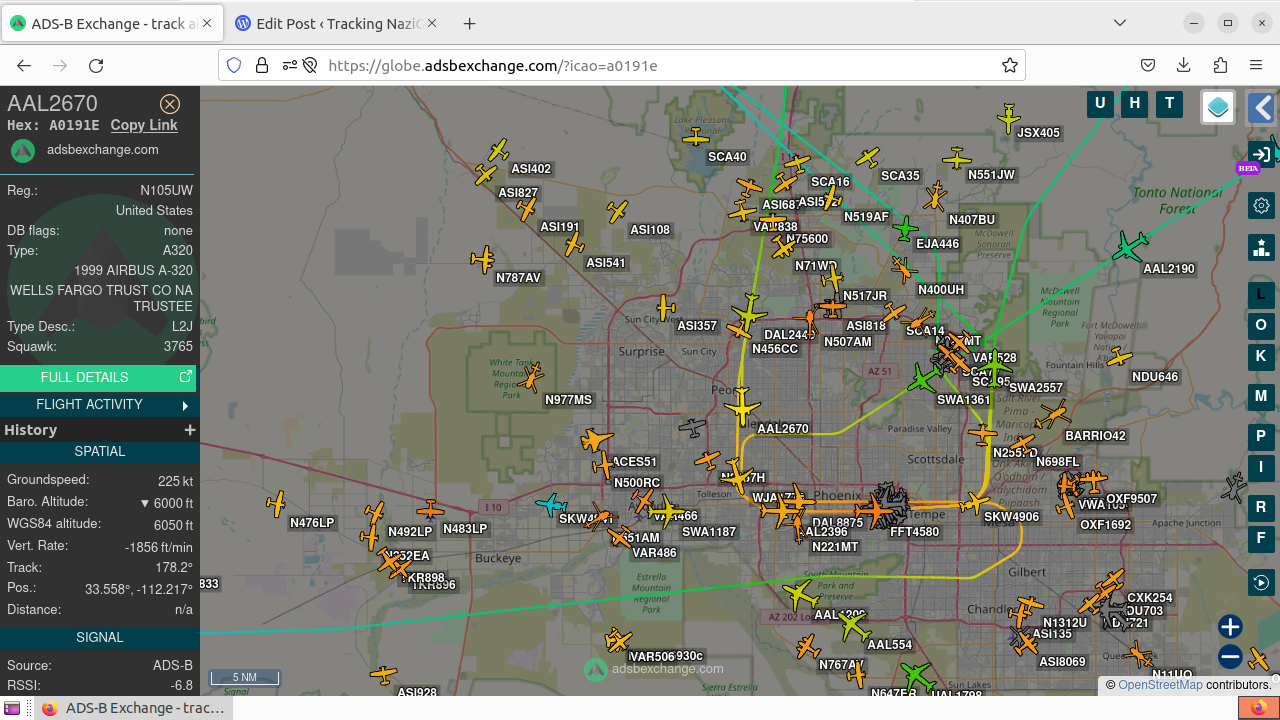Expand the History section plus icon

pyautogui.click(x=190, y=430)
